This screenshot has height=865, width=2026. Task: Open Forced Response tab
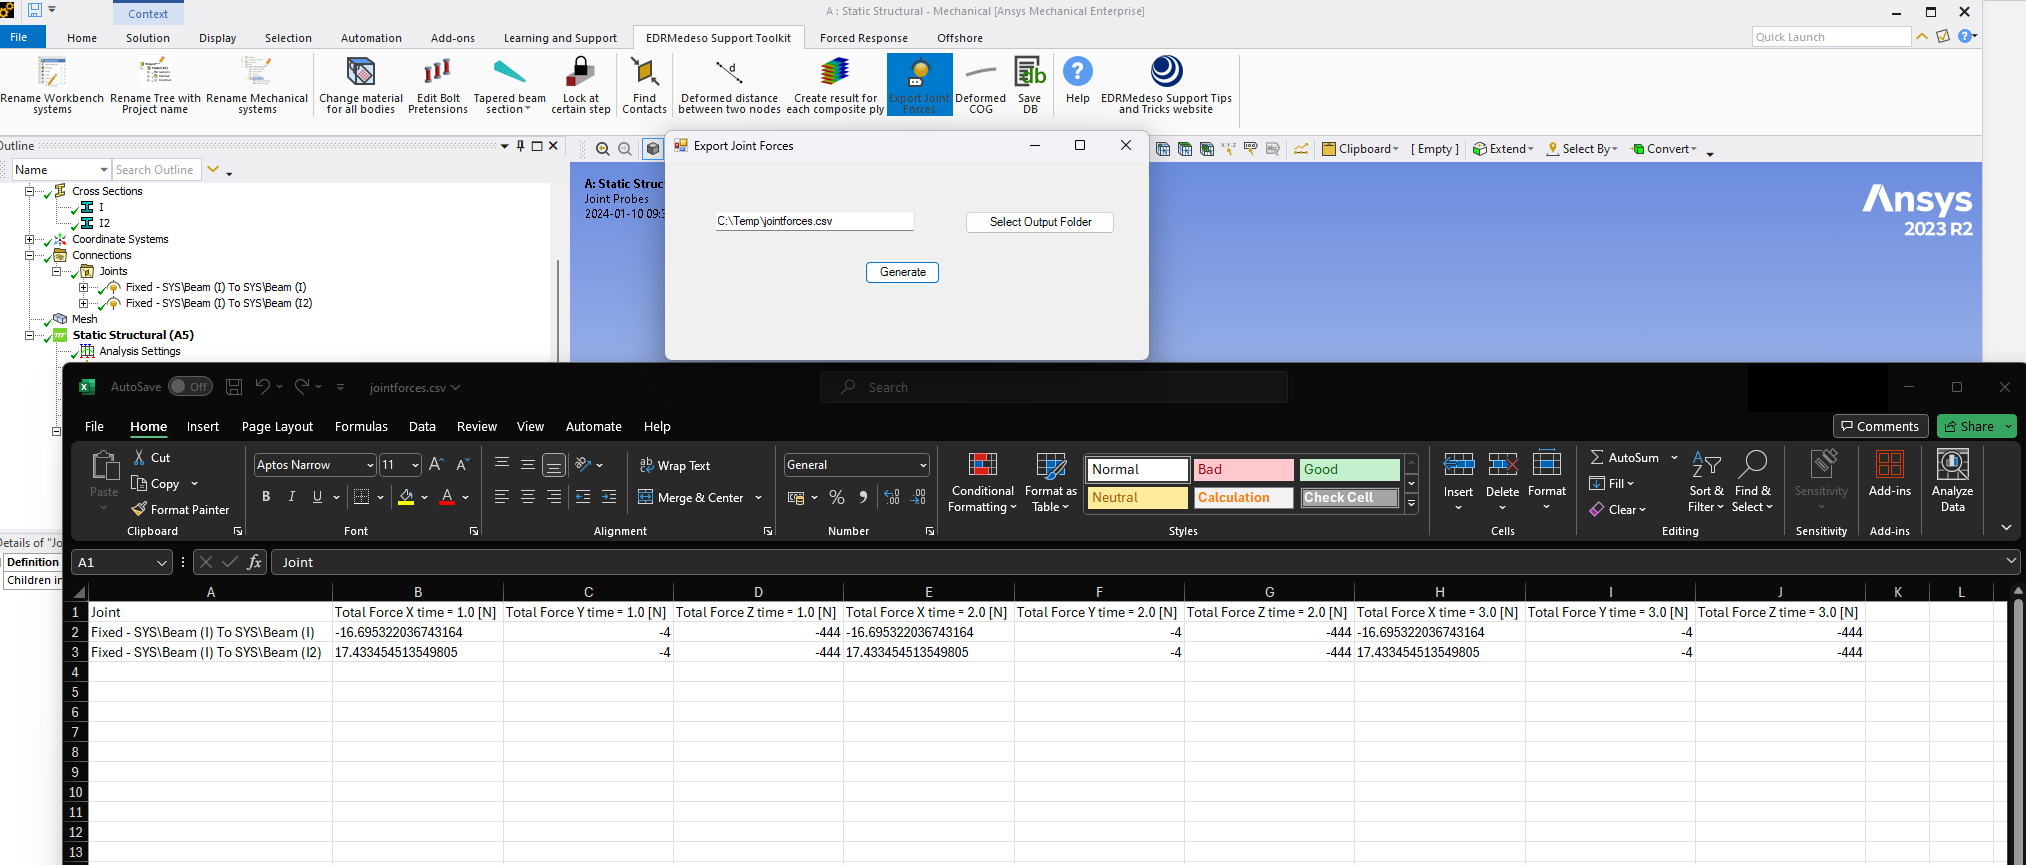coord(864,38)
